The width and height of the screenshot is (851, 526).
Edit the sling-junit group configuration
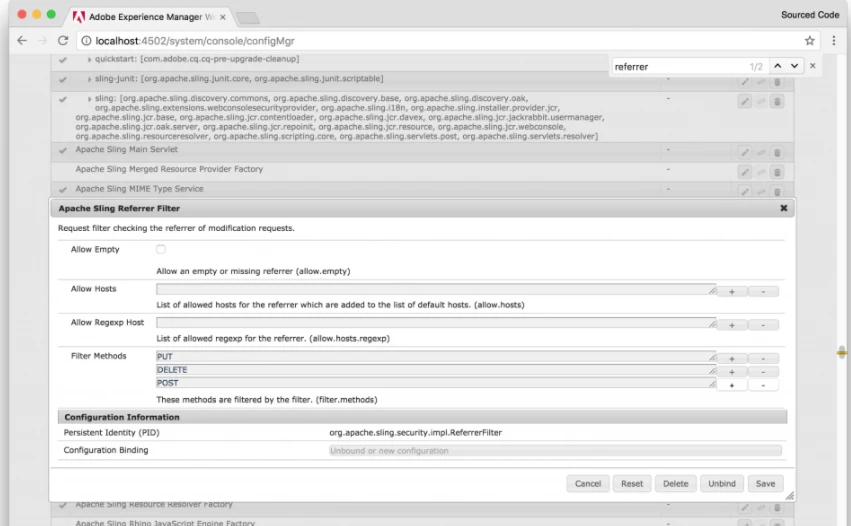click(745, 82)
